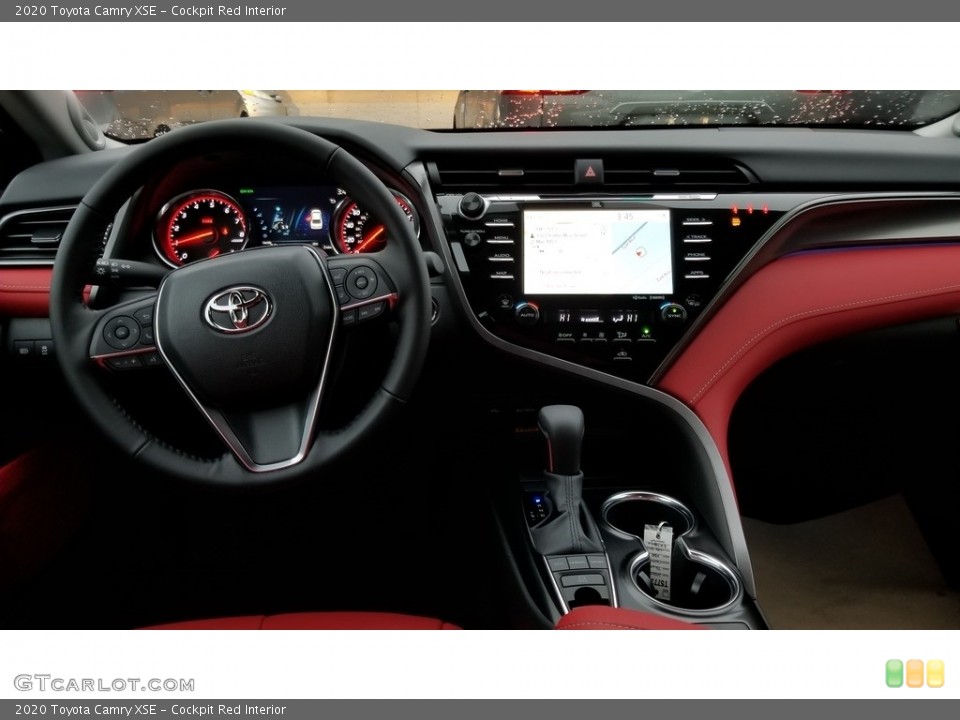
Task: Click the map on the infotainment touchscreen
Action: pyautogui.click(x=640, y=251)
